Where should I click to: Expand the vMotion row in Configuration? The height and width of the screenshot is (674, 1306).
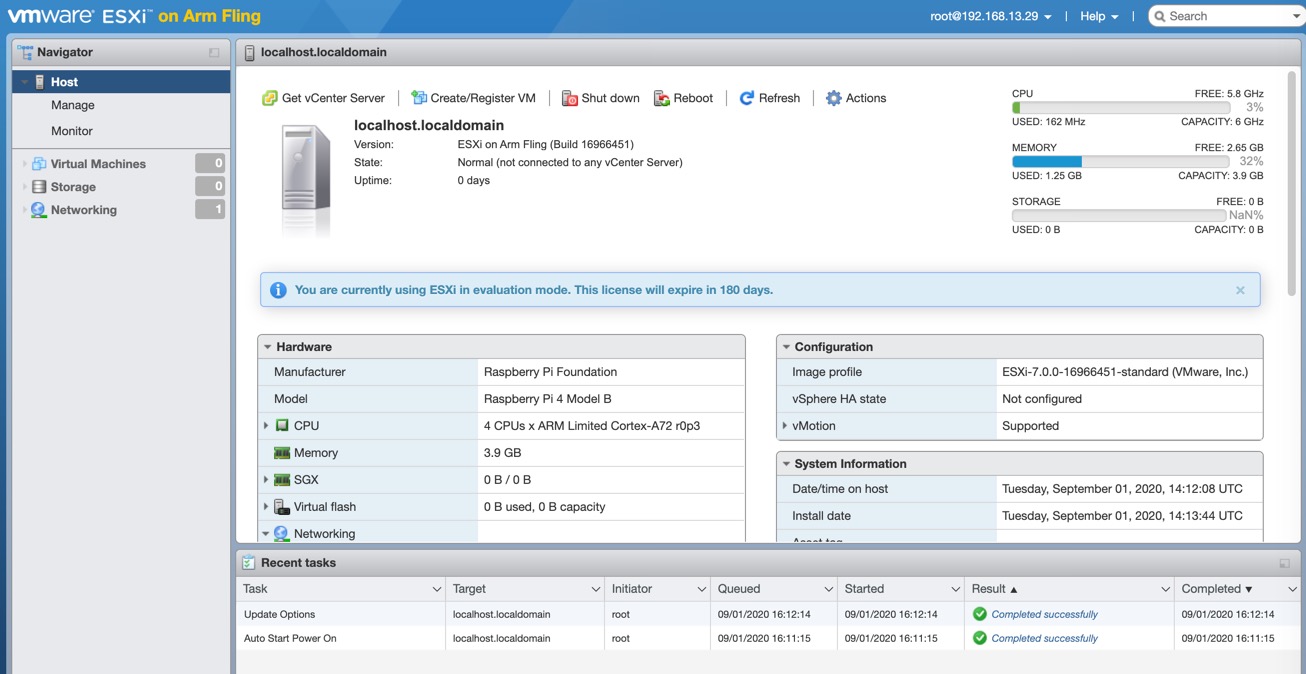(x=784, y=426)
